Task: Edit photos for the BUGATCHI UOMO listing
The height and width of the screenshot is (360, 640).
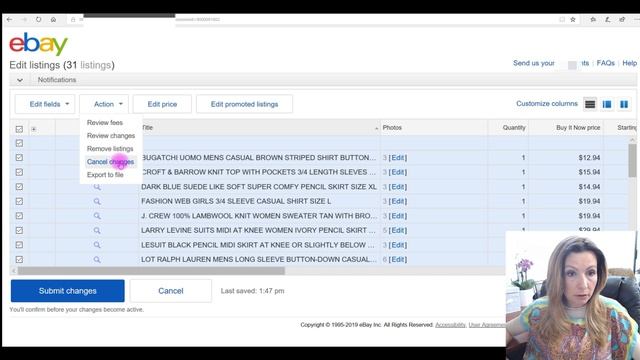Action: tap(398, 158)
